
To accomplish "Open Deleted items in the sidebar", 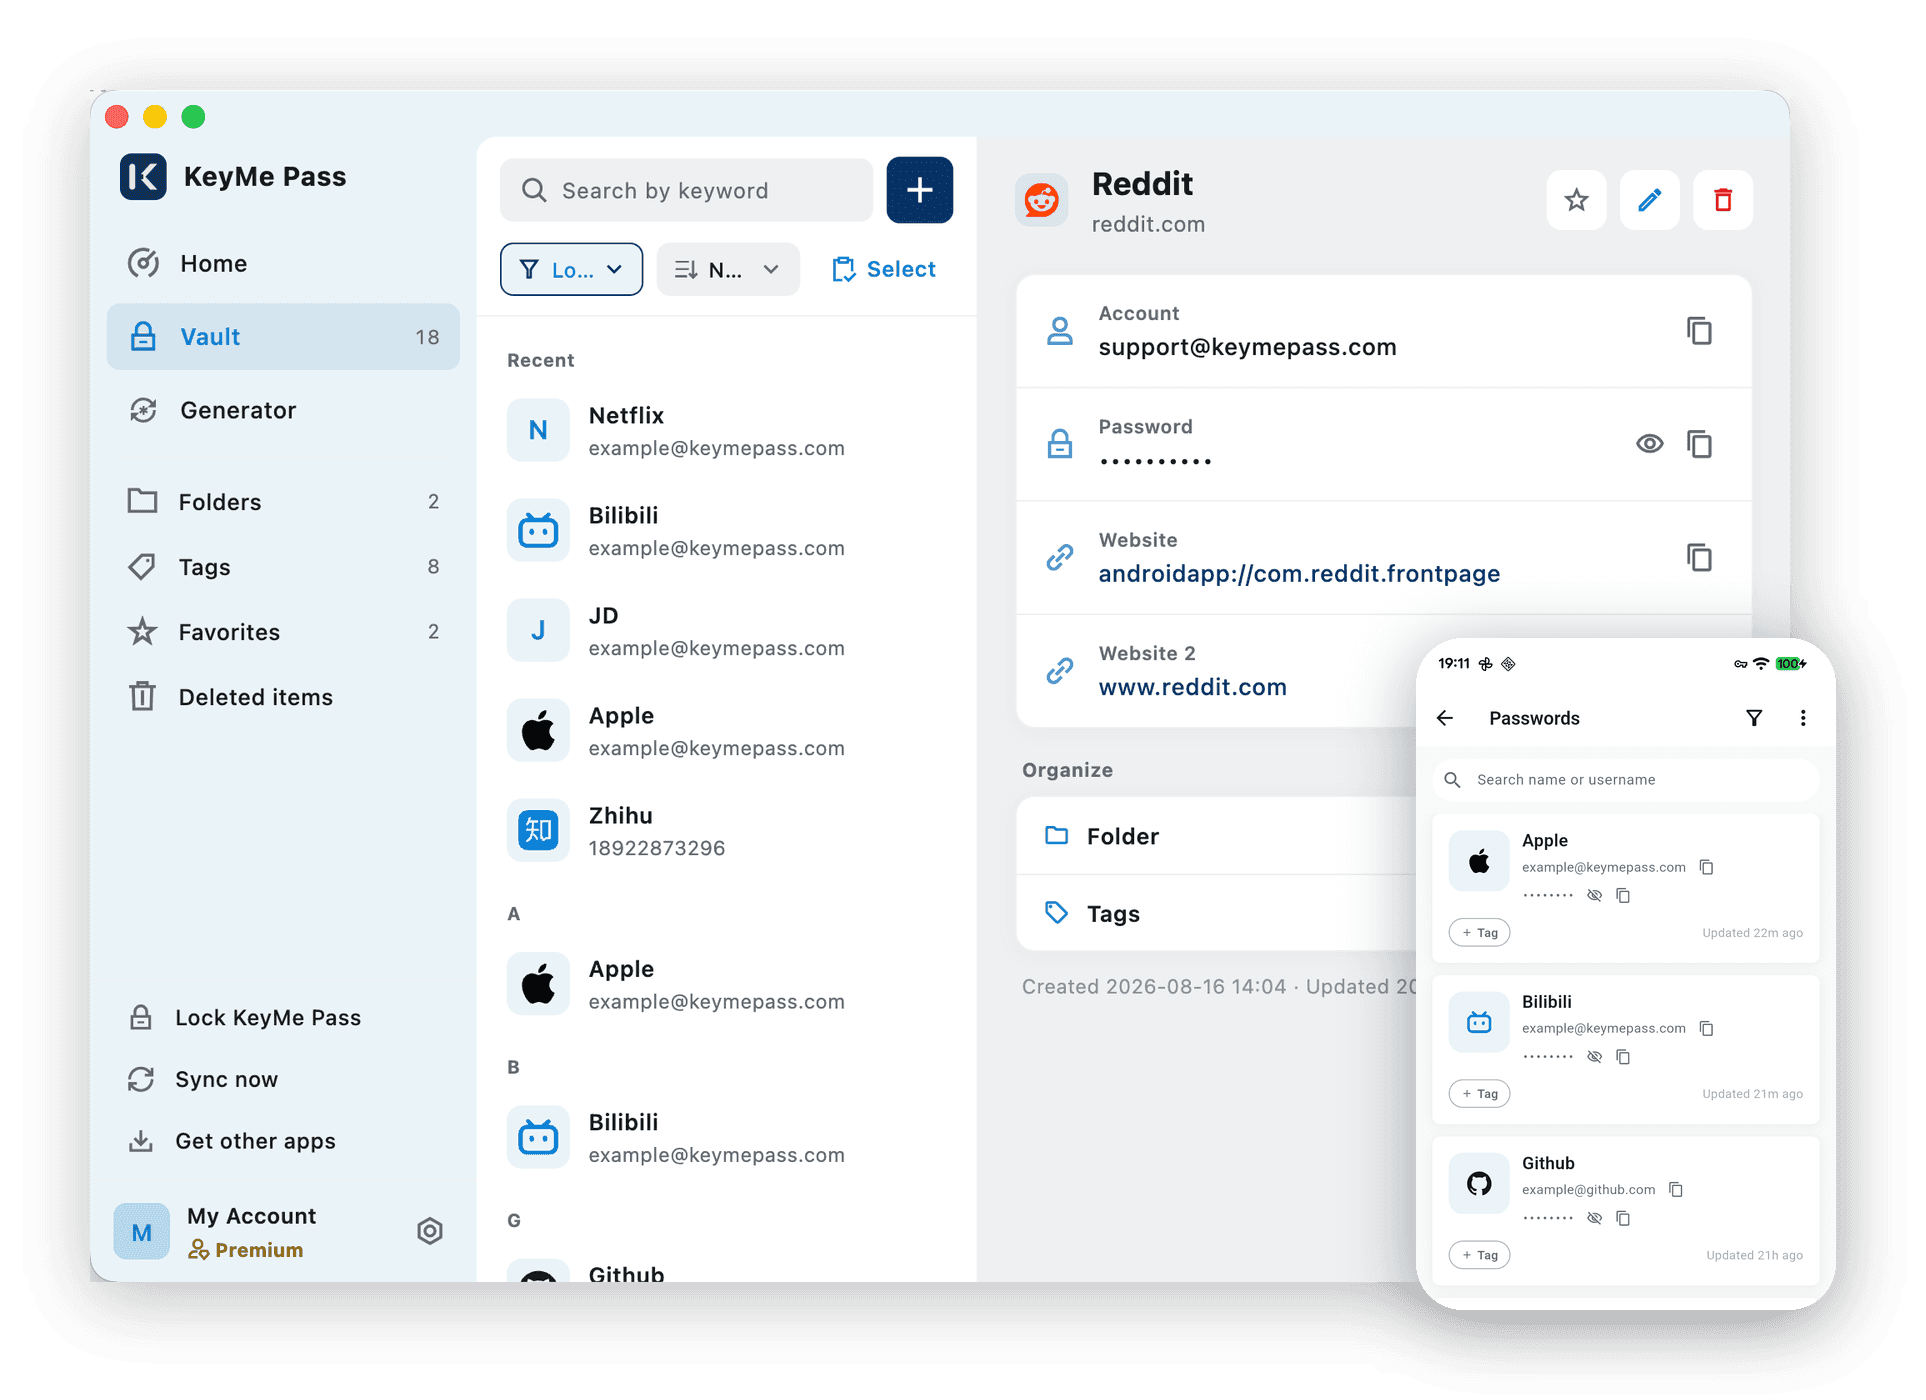I will click(283, 697).
